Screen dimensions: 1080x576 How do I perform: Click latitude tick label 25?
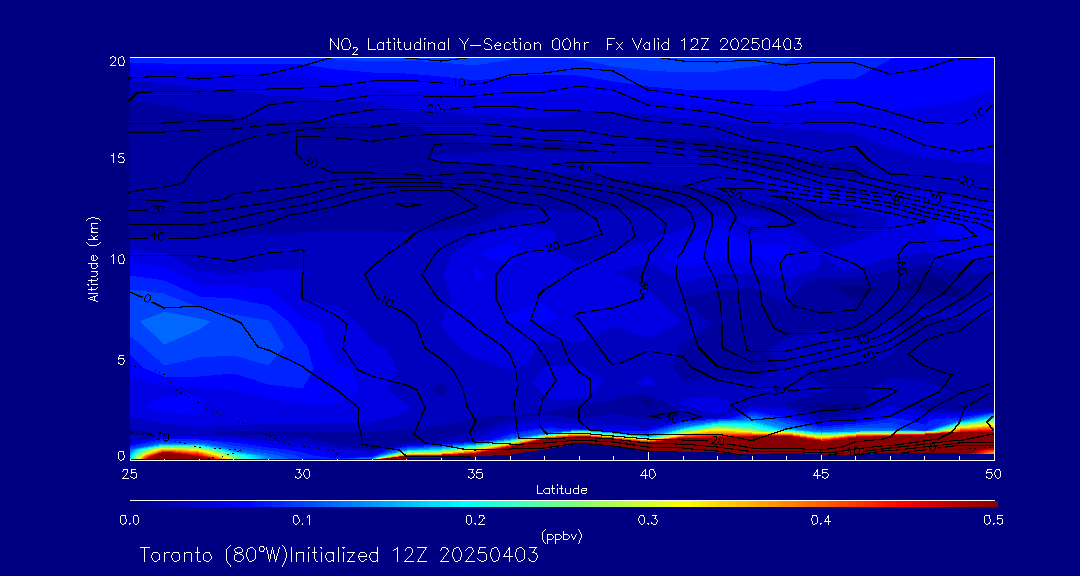click(129, 474)
